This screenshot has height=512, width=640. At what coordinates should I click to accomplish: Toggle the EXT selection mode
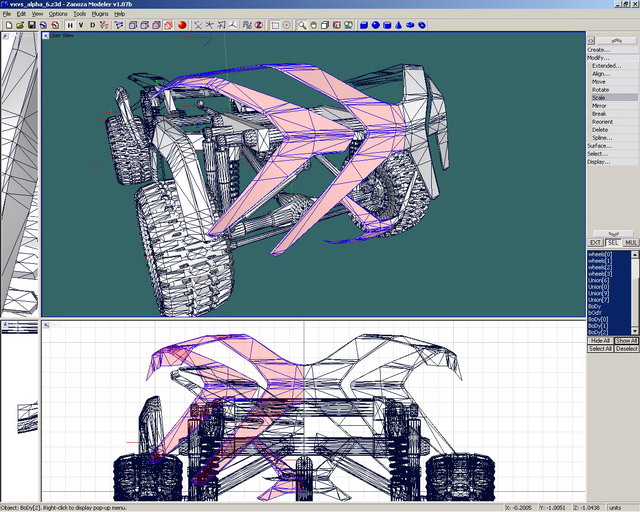click(595, 243)
